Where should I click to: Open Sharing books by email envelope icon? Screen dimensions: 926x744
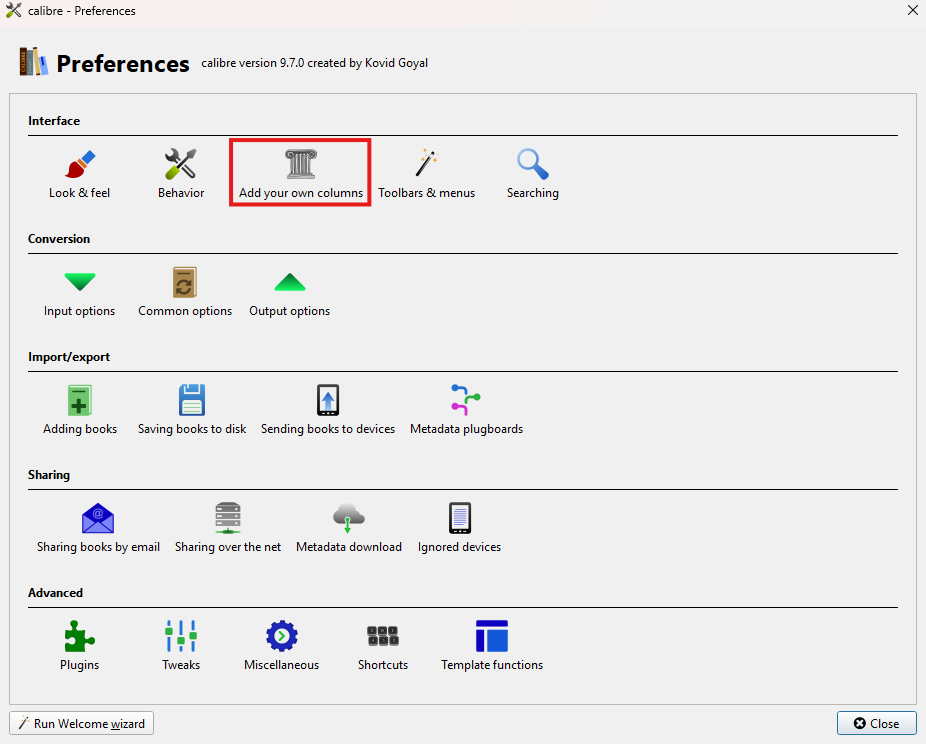point(98,518)
